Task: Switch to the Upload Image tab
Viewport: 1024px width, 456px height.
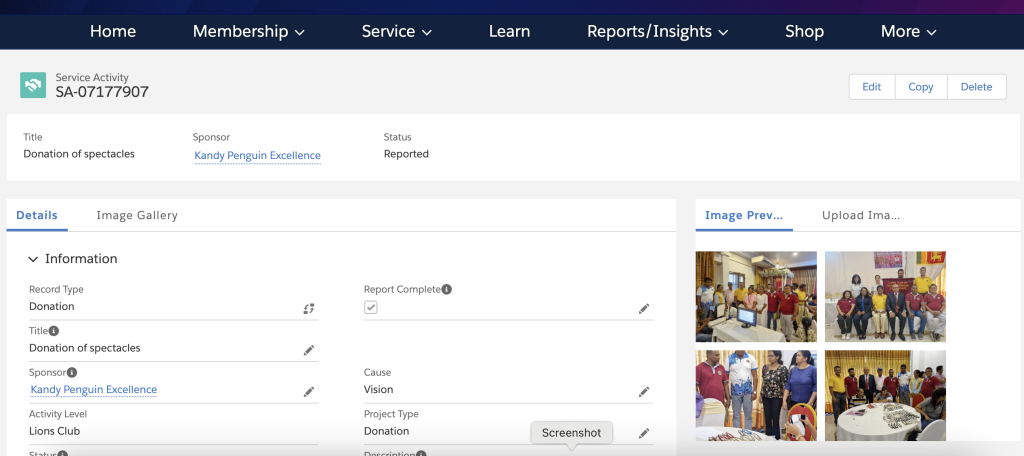Action: click(861, 216)
